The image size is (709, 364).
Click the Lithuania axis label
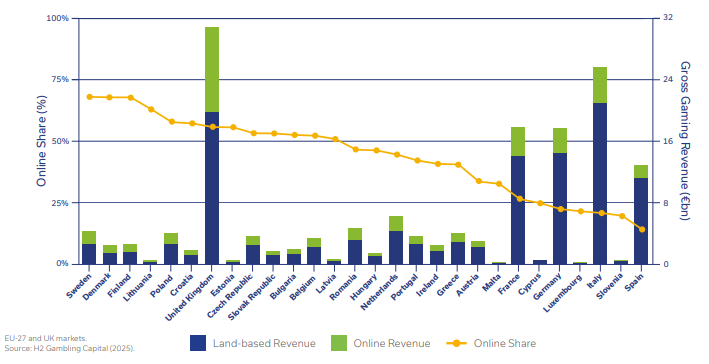point(137,288)
